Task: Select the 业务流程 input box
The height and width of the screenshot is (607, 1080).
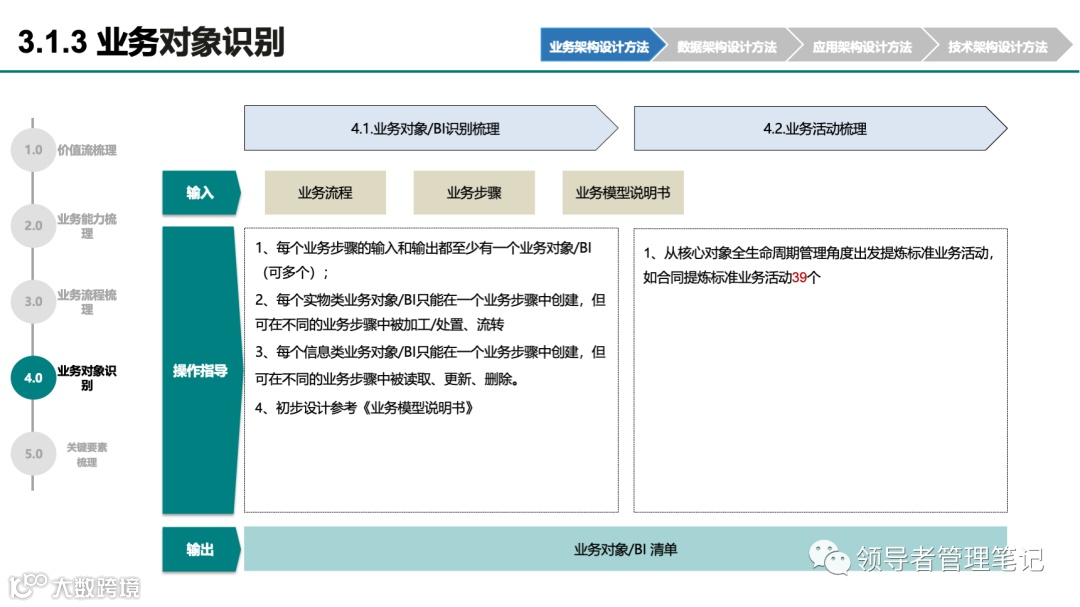Action: [325, 192]
